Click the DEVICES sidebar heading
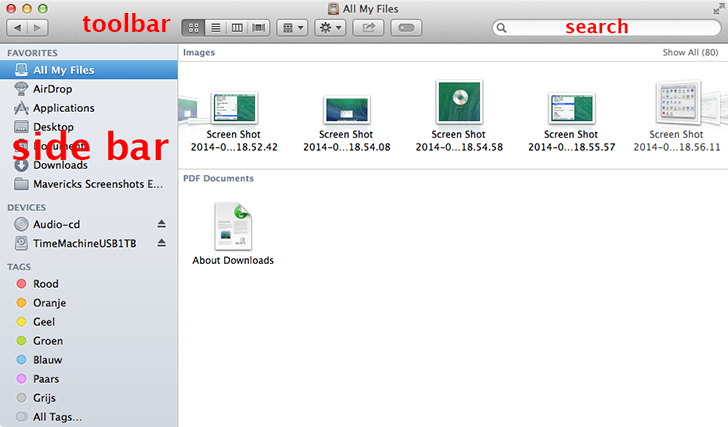Screen dimensions: 728x427 (26, 207)
